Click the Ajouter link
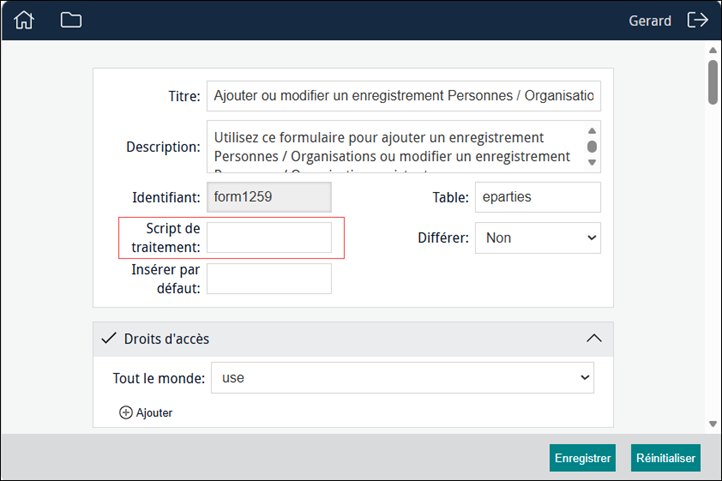722x481 pixels. coord(154,412)
